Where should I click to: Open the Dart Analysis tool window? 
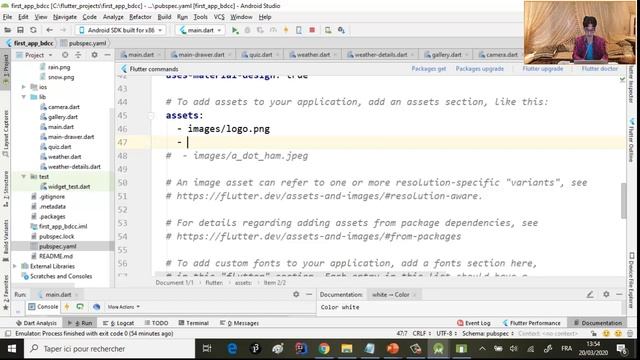pyautogui.click(x=36, y=323)
